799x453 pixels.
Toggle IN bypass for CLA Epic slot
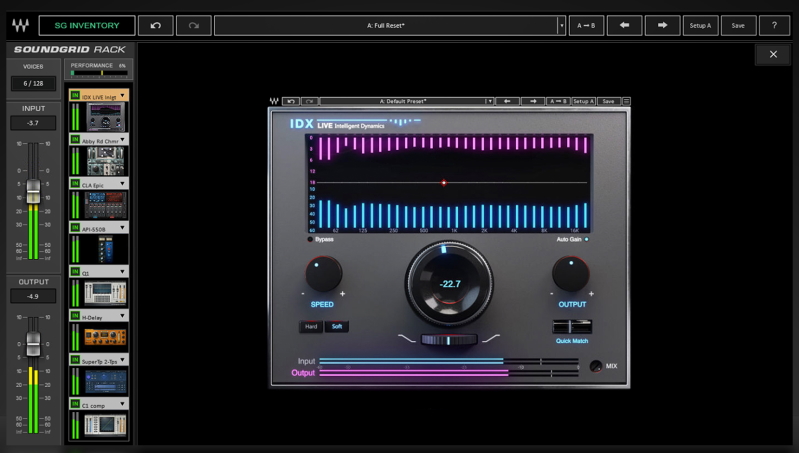coord(75,183)
